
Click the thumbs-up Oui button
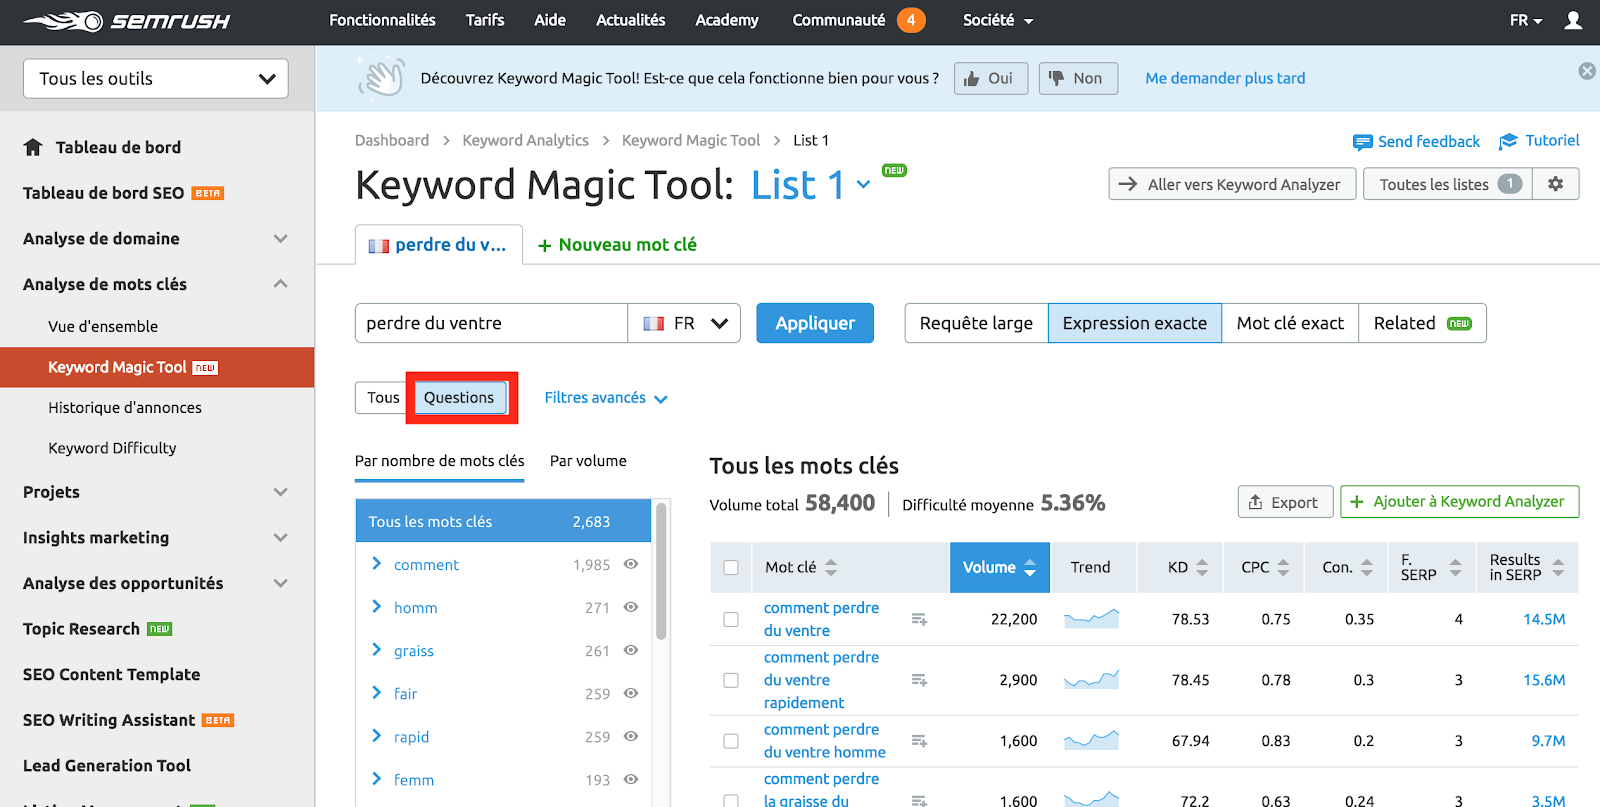[991, 78]
